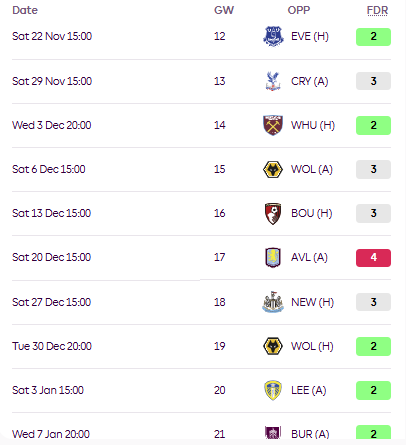Click the Newcastle club crest
The width and height of the screenshot is (406, 445).
(x=273, y=302)
